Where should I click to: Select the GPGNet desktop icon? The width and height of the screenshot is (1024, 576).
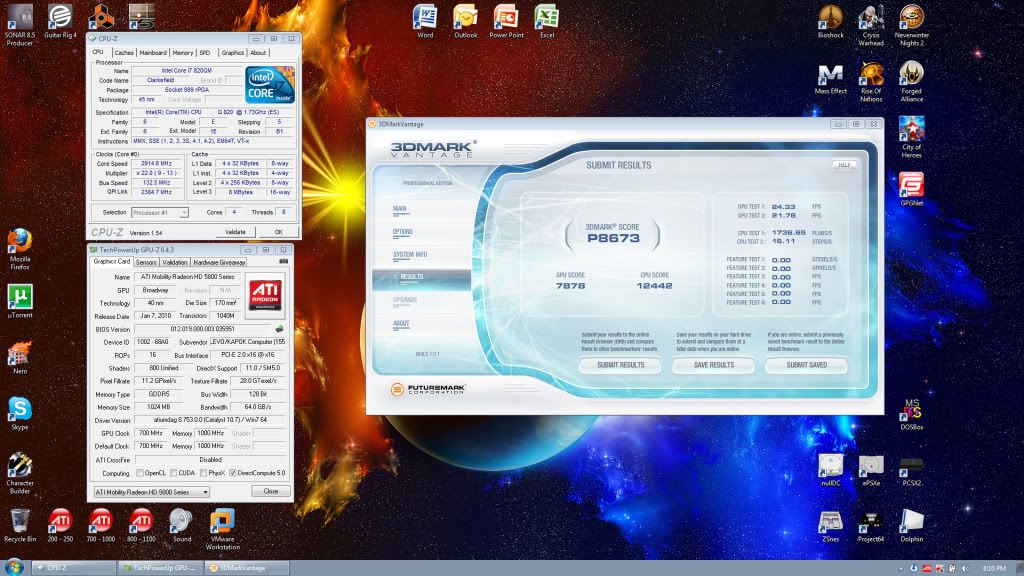pos(912,189)
